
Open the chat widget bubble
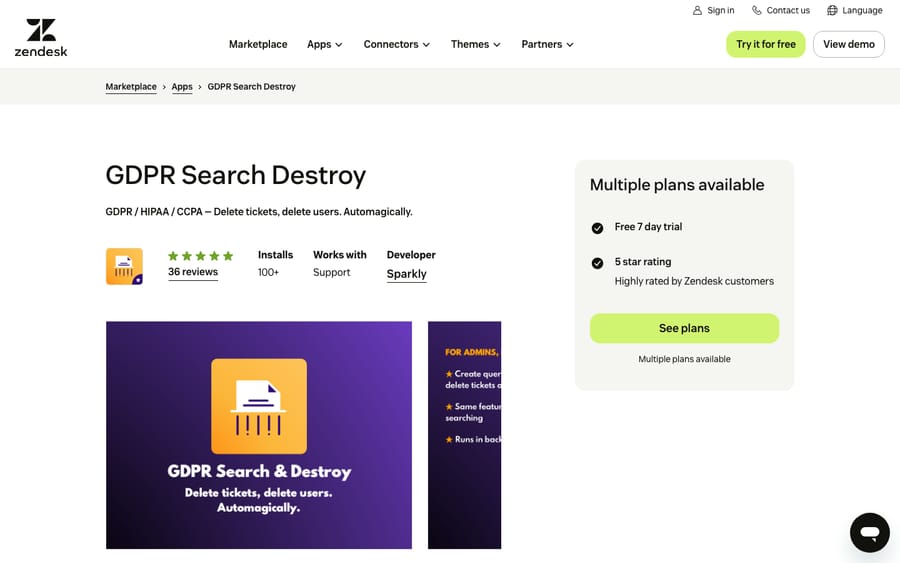tap(870, 533)
